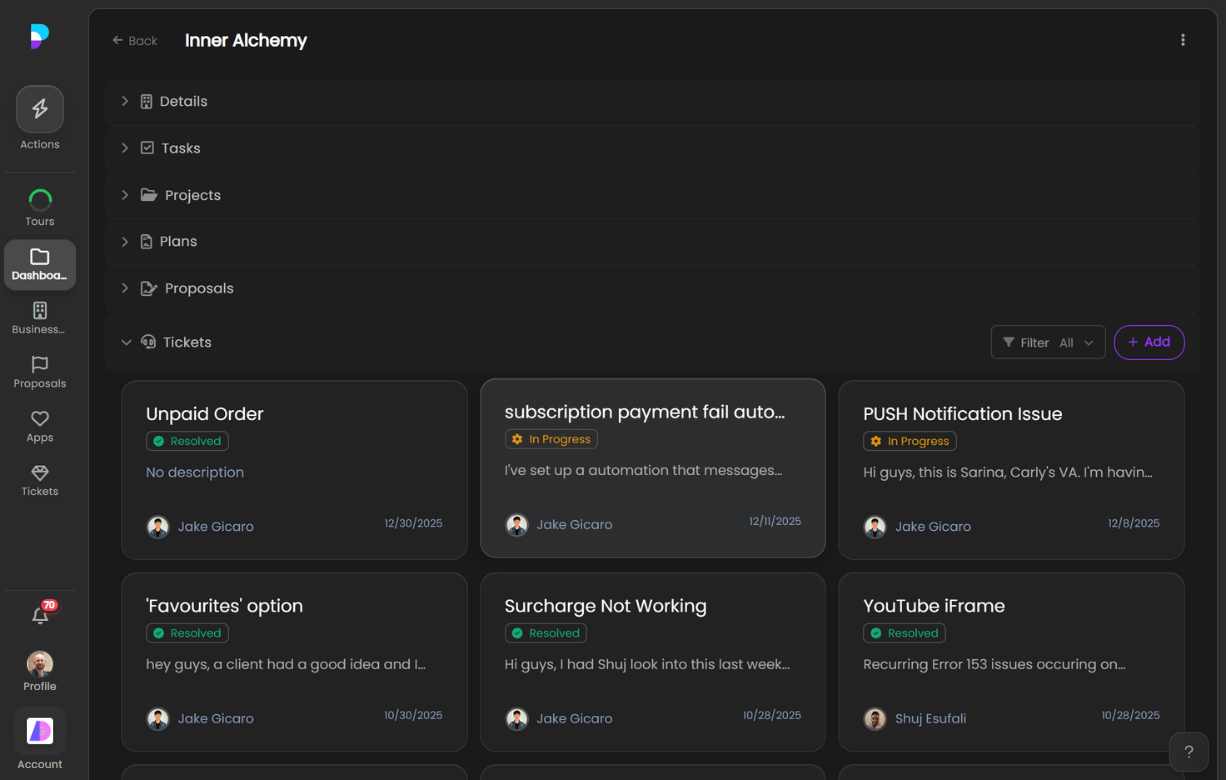The width and height of the screenshot is (1228, 780).
Task: Open Apps heart icon in sidebar
Action: click(40, 419)
